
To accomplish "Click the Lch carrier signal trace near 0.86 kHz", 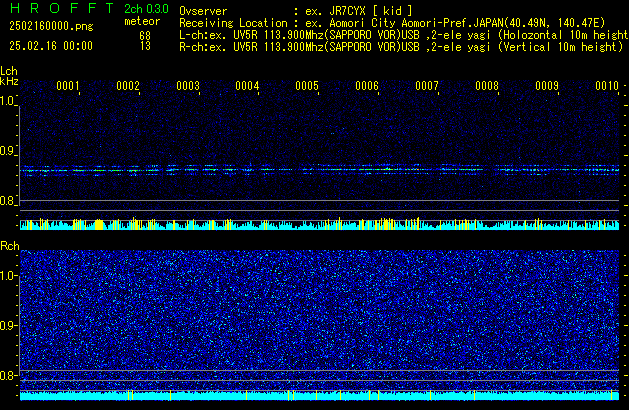I will [319, 170].
